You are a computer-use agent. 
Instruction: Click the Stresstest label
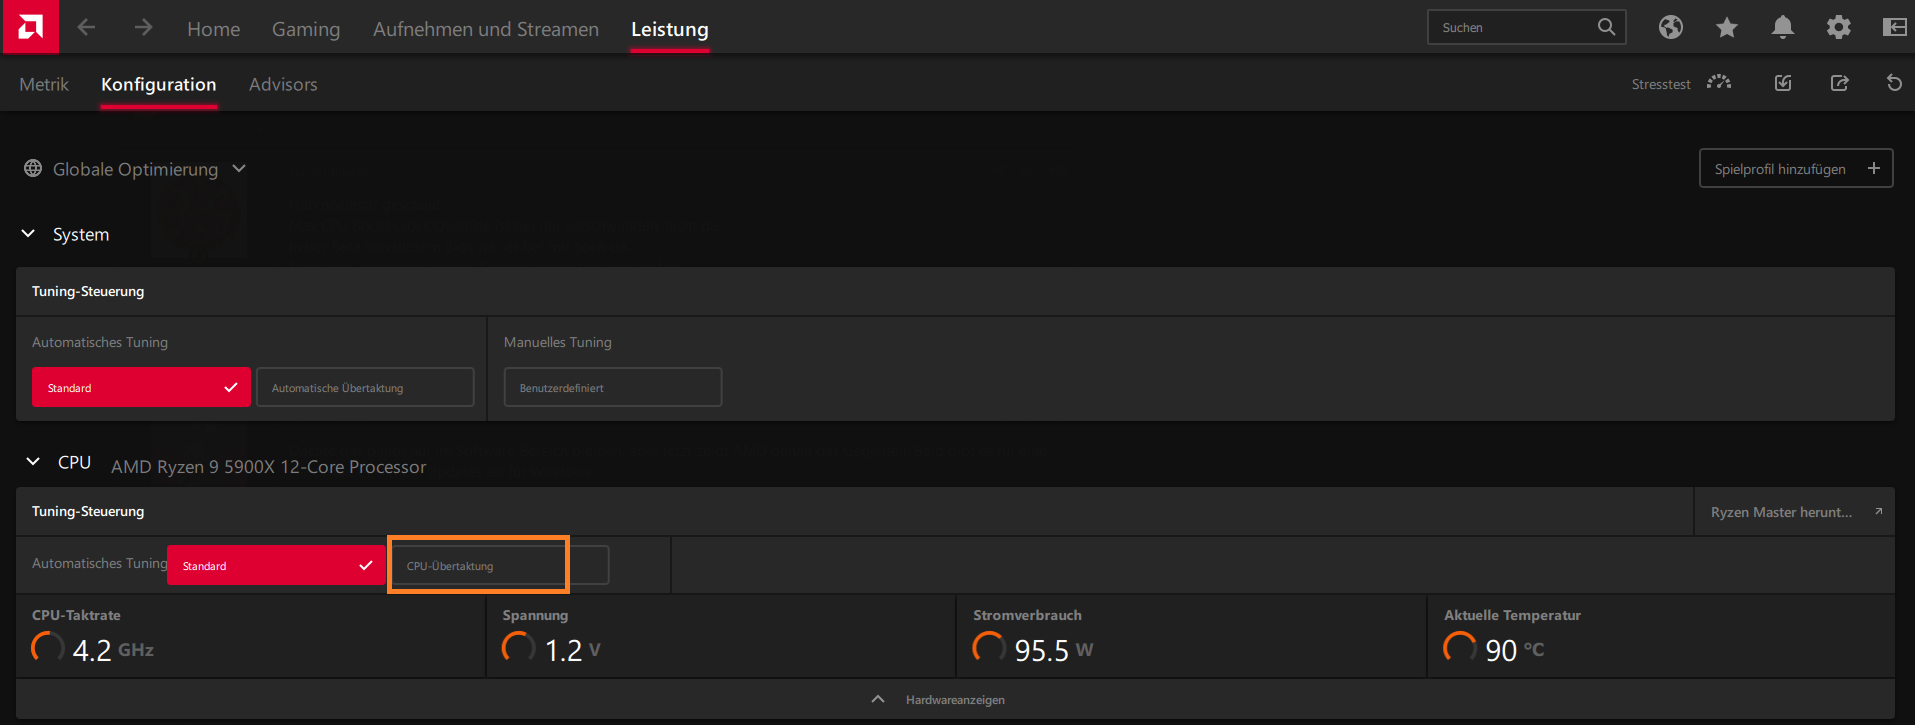tap(1661, 84)
